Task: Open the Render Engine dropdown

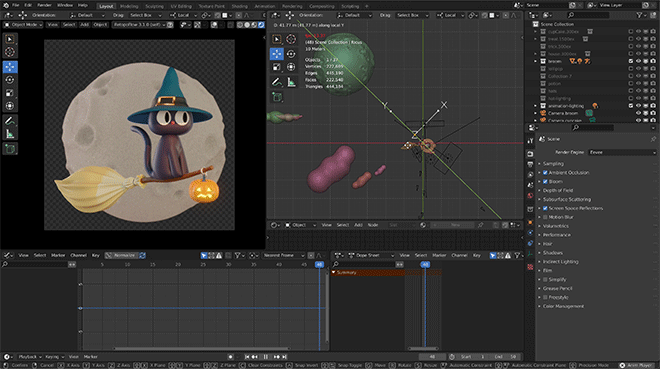Action: click(x=622, y=152)
